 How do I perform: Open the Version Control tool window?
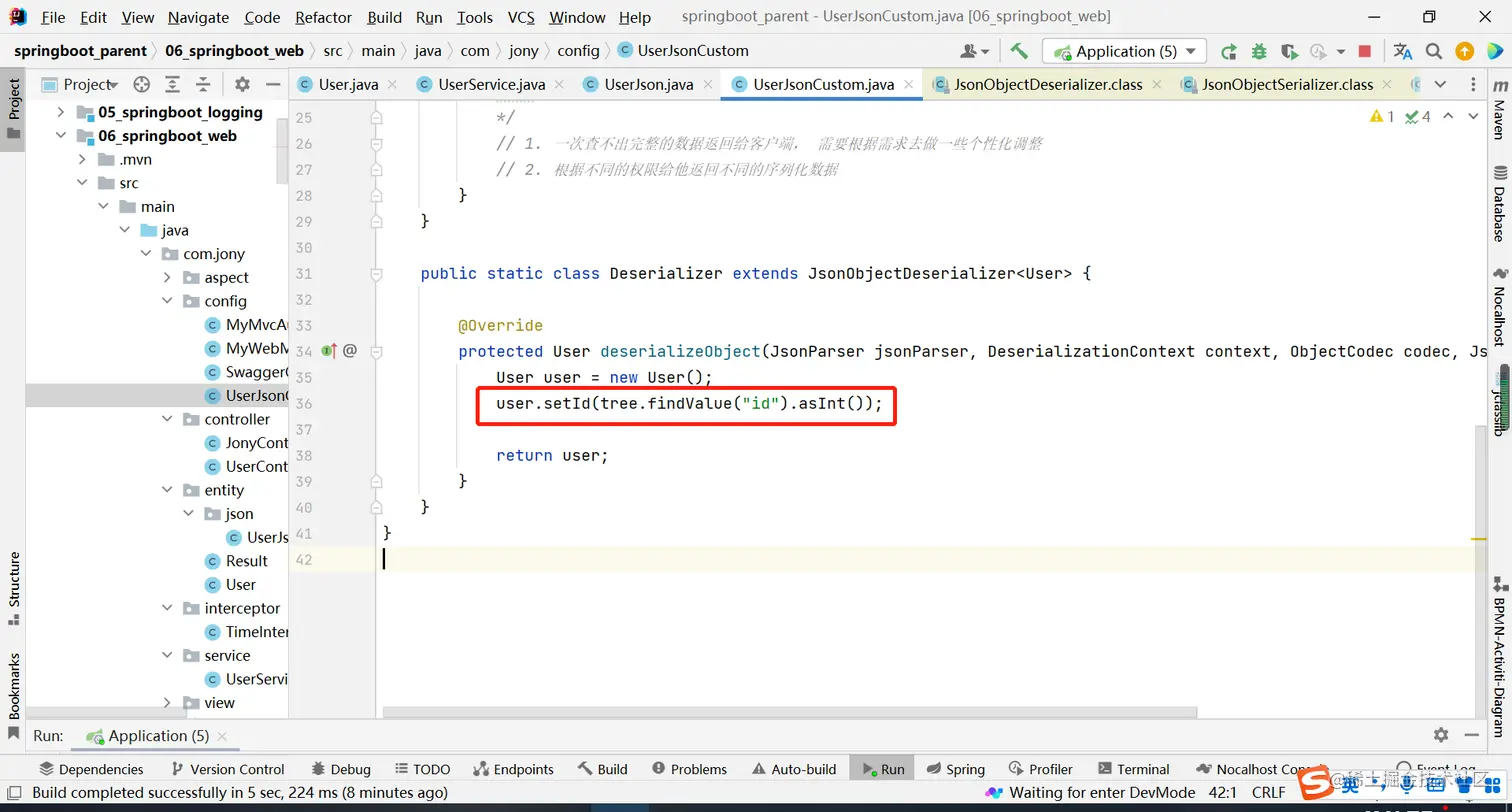[228, 769]
